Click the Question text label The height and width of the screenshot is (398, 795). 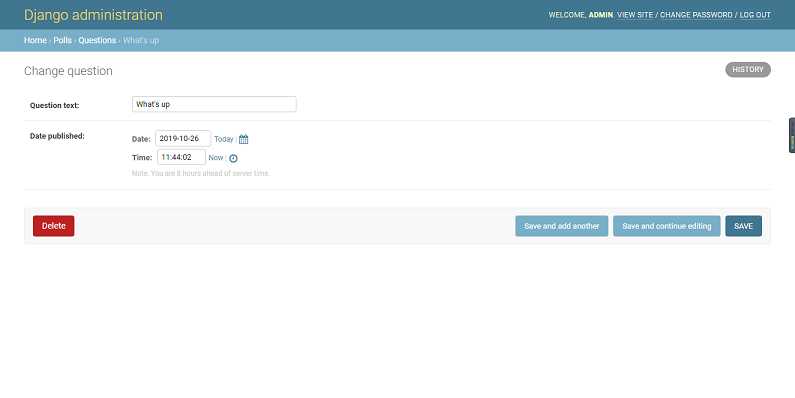(x=54, y=105)
